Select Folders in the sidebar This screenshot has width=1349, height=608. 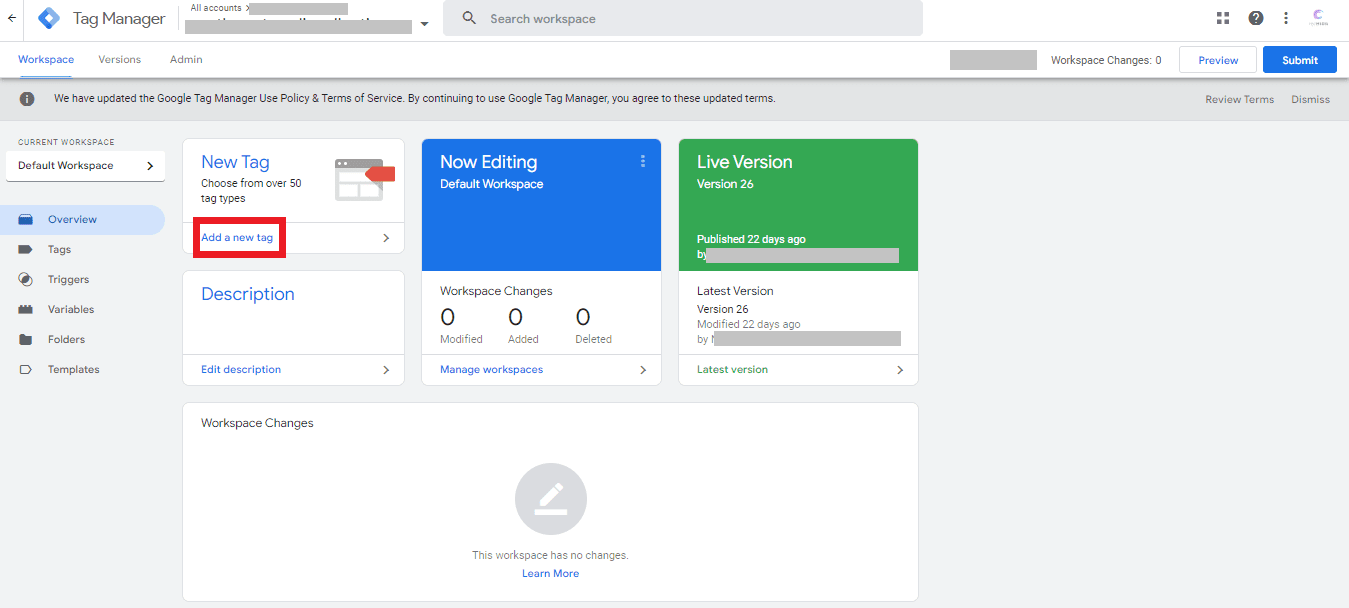pos(82,339)
